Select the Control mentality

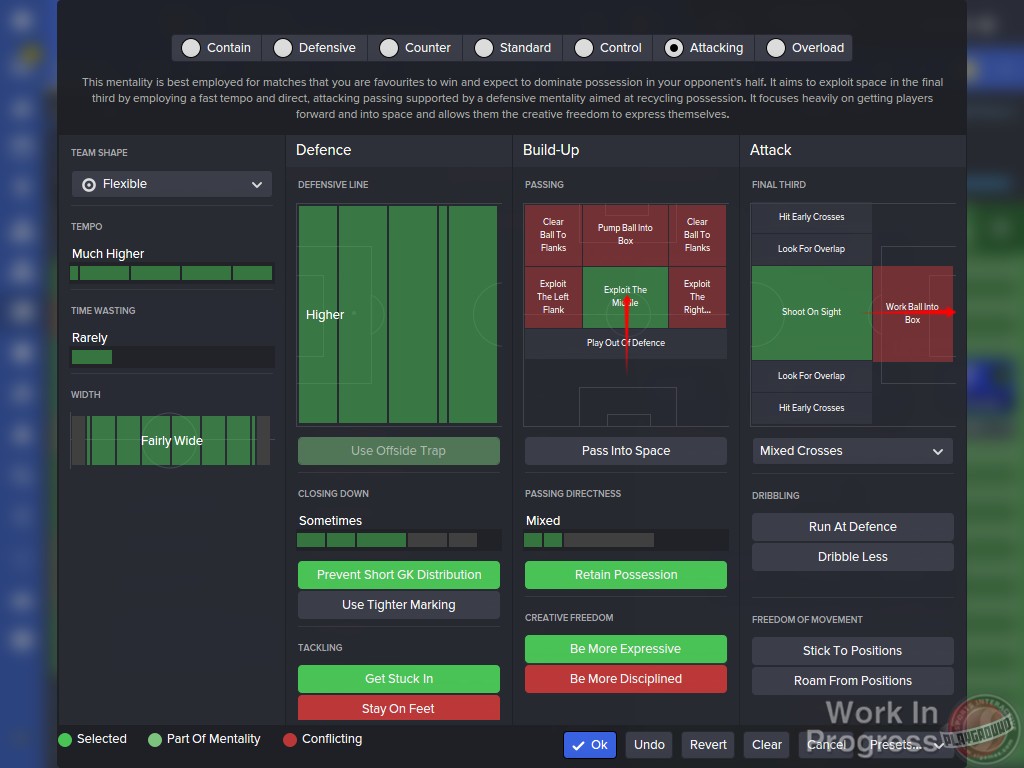610,47
